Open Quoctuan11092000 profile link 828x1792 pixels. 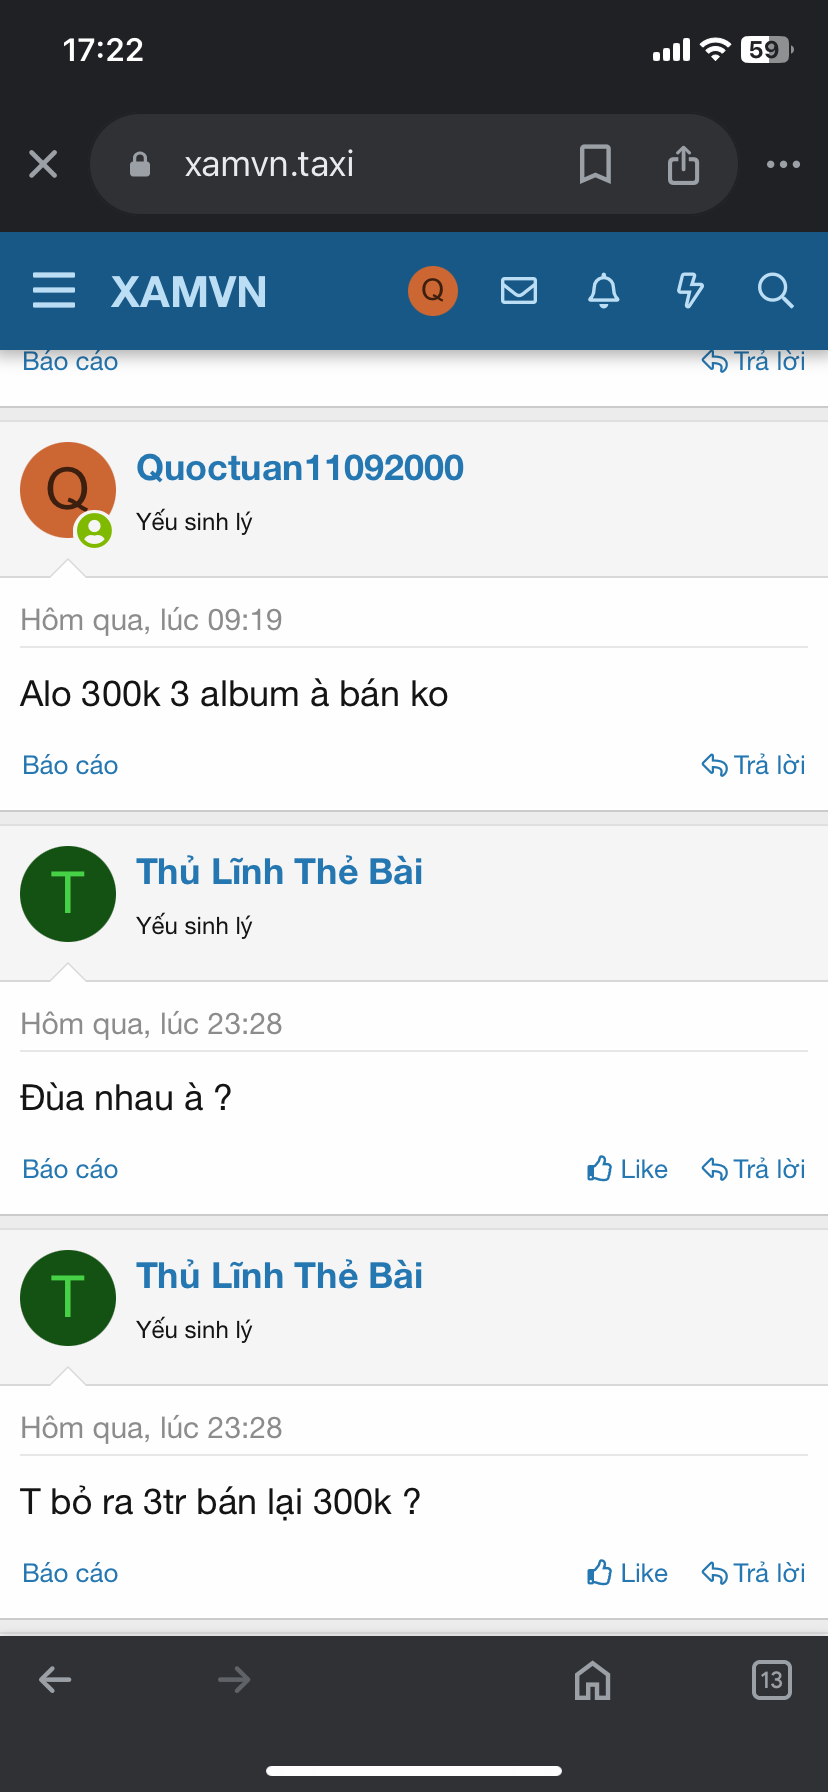pyautogui.click(x=300, y=468)
